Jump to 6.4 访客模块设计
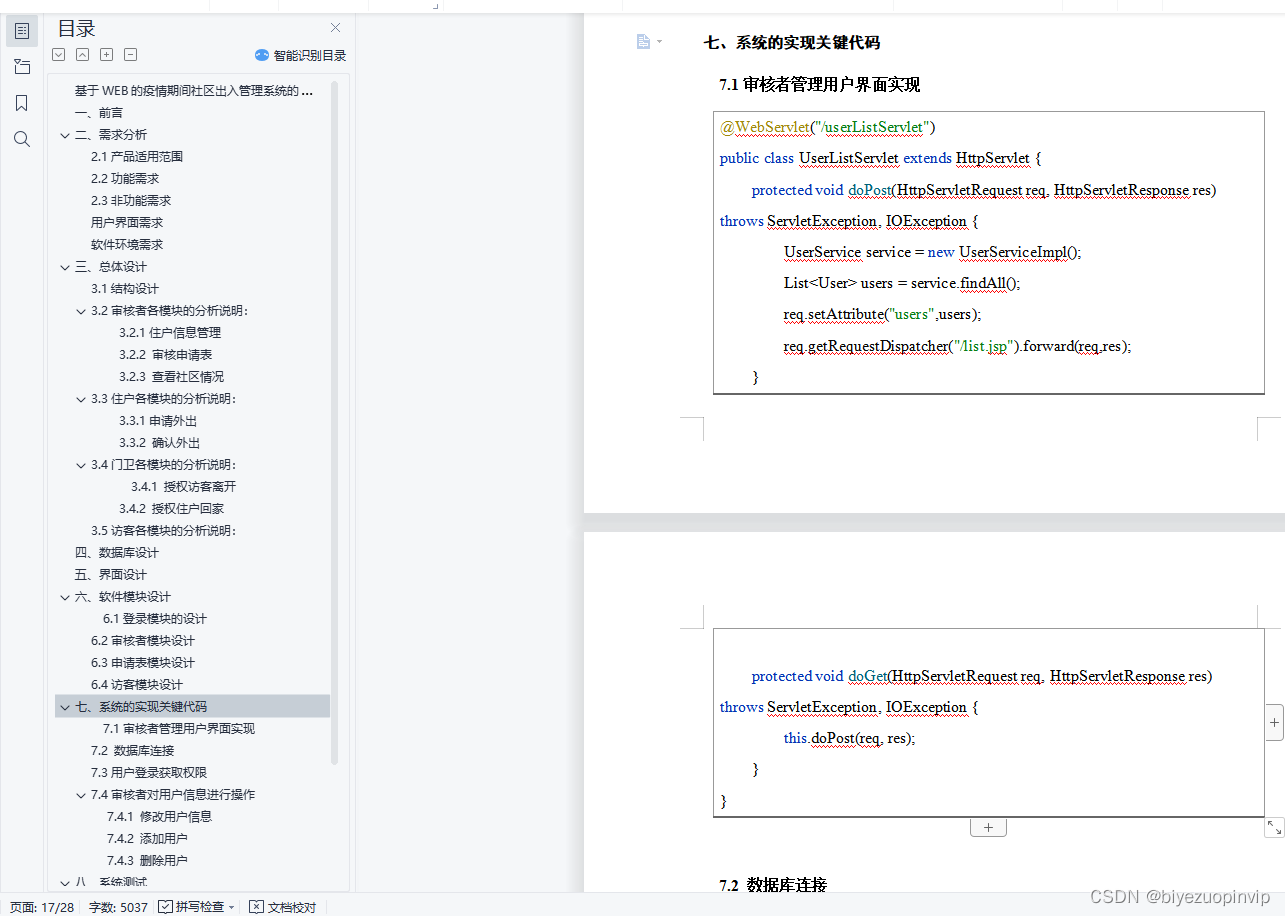The width and height of the screenshot is (1285, 916). 137,685
